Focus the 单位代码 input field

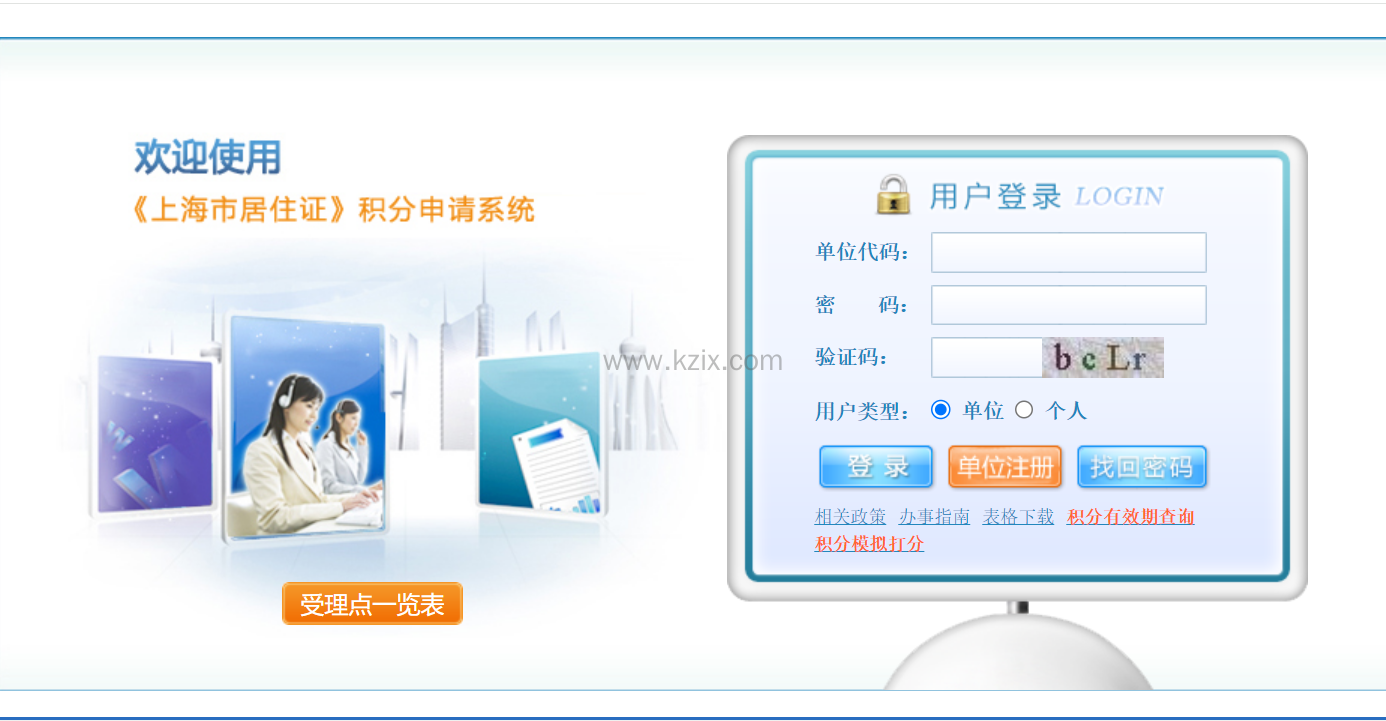click(1069, 252)
